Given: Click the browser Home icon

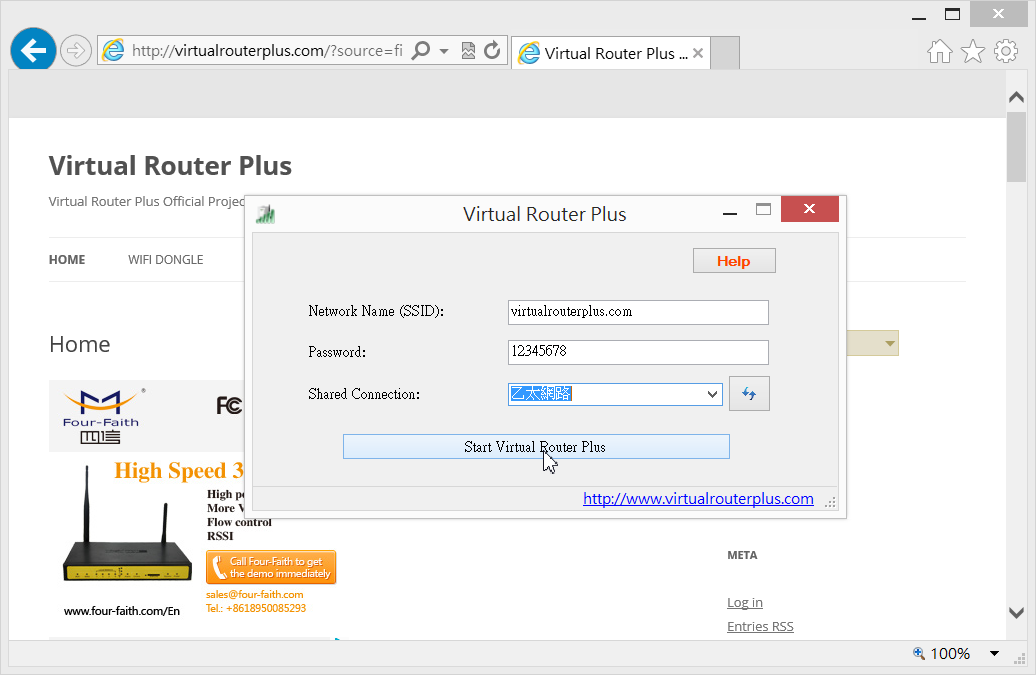Looking at the screenshot, I should 940,51.
